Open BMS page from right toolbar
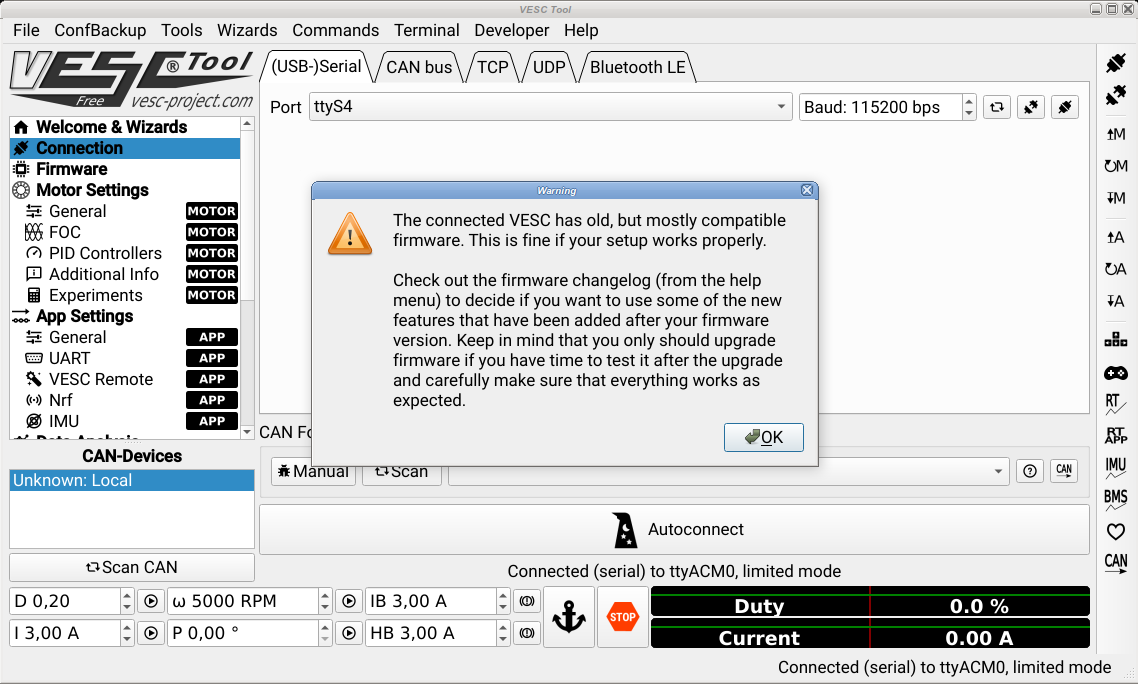Viewport: 1138px width, 684px height. pos(1116,498)
